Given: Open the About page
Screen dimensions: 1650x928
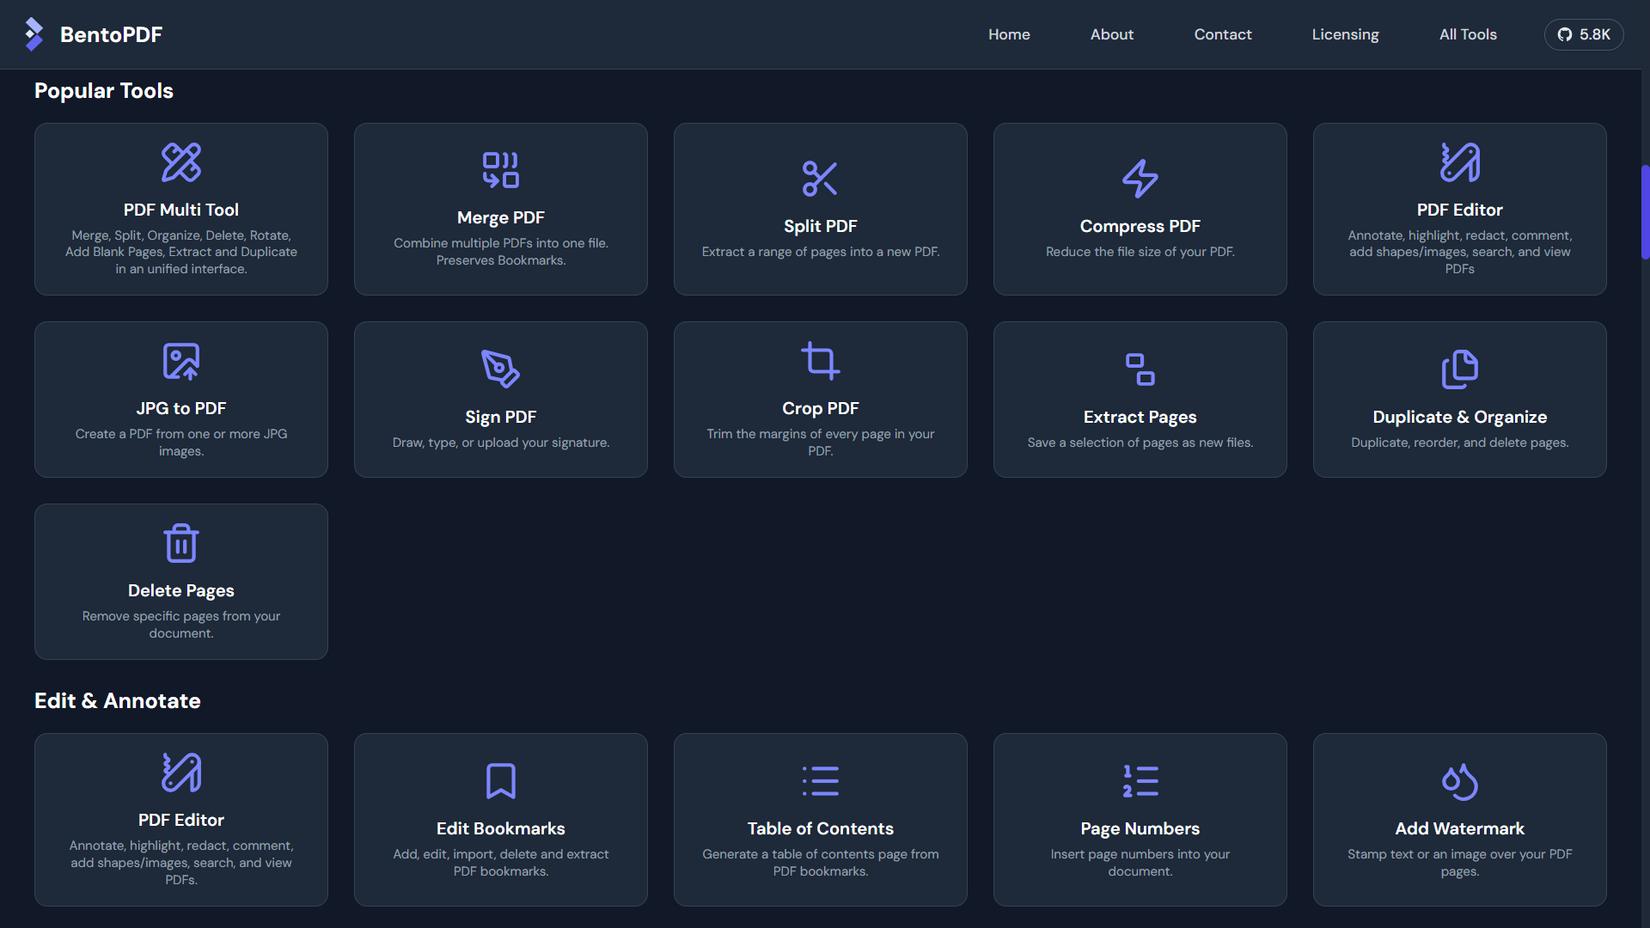Looking at the screenshot, I should pyautogui.click(x=1111, y=34).
